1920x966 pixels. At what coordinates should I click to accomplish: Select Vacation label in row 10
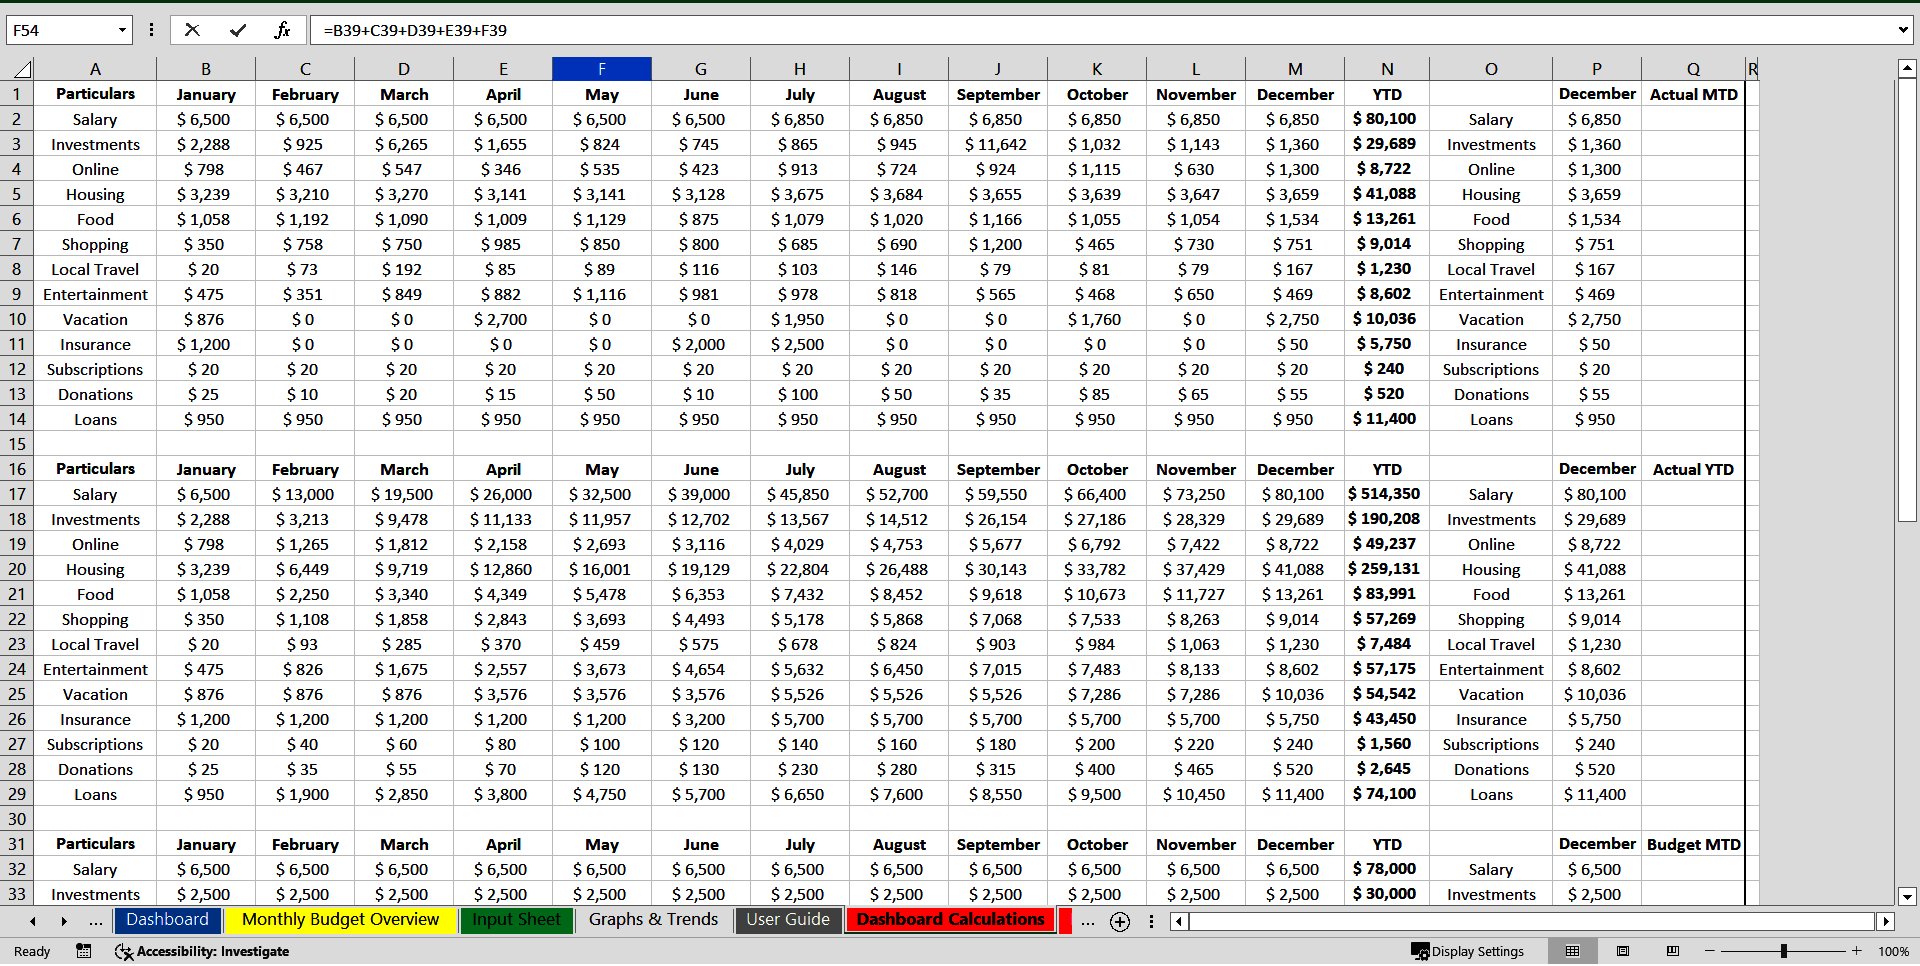coord(95,319)
